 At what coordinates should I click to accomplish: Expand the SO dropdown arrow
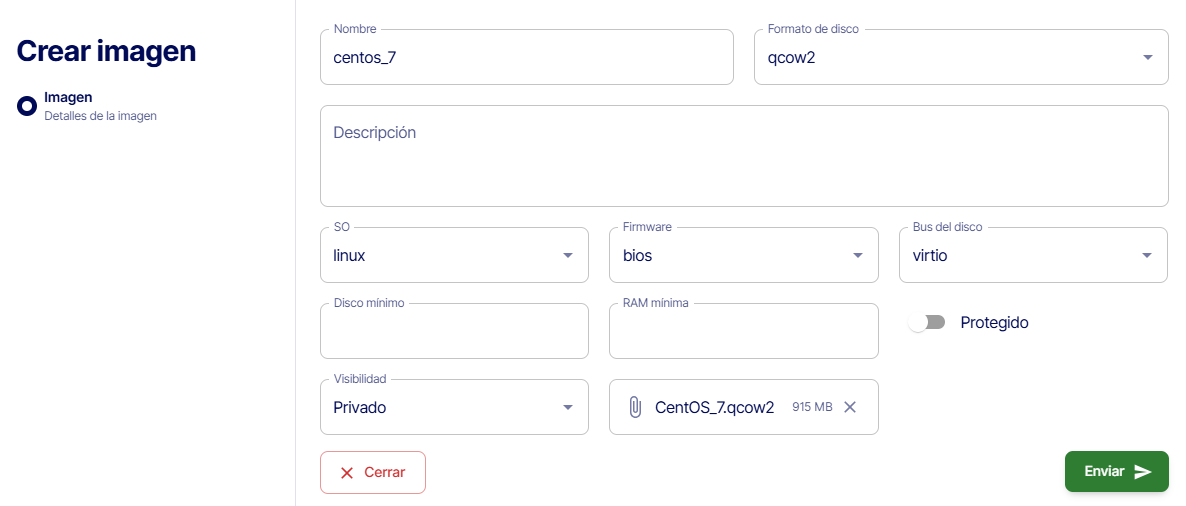click(568, 255)
